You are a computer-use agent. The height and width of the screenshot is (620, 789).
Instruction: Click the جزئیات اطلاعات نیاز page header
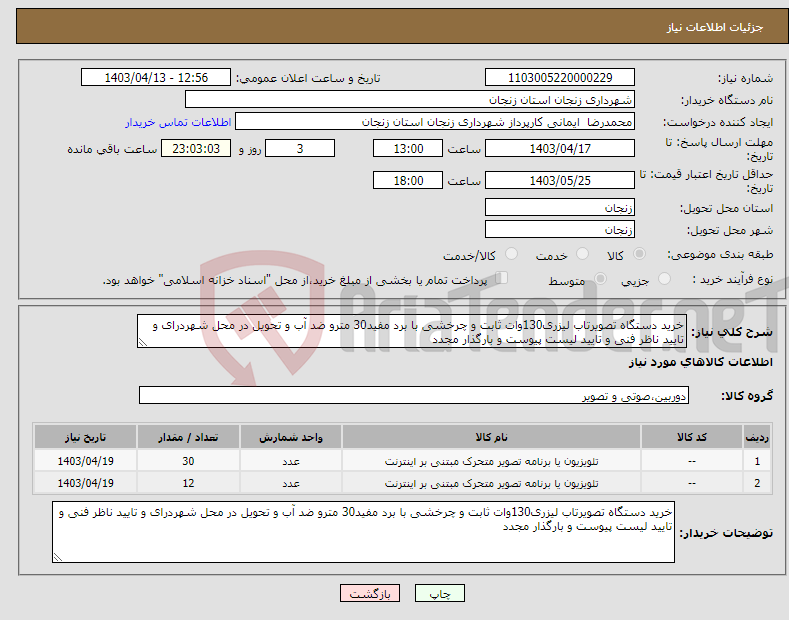(715, 27)
